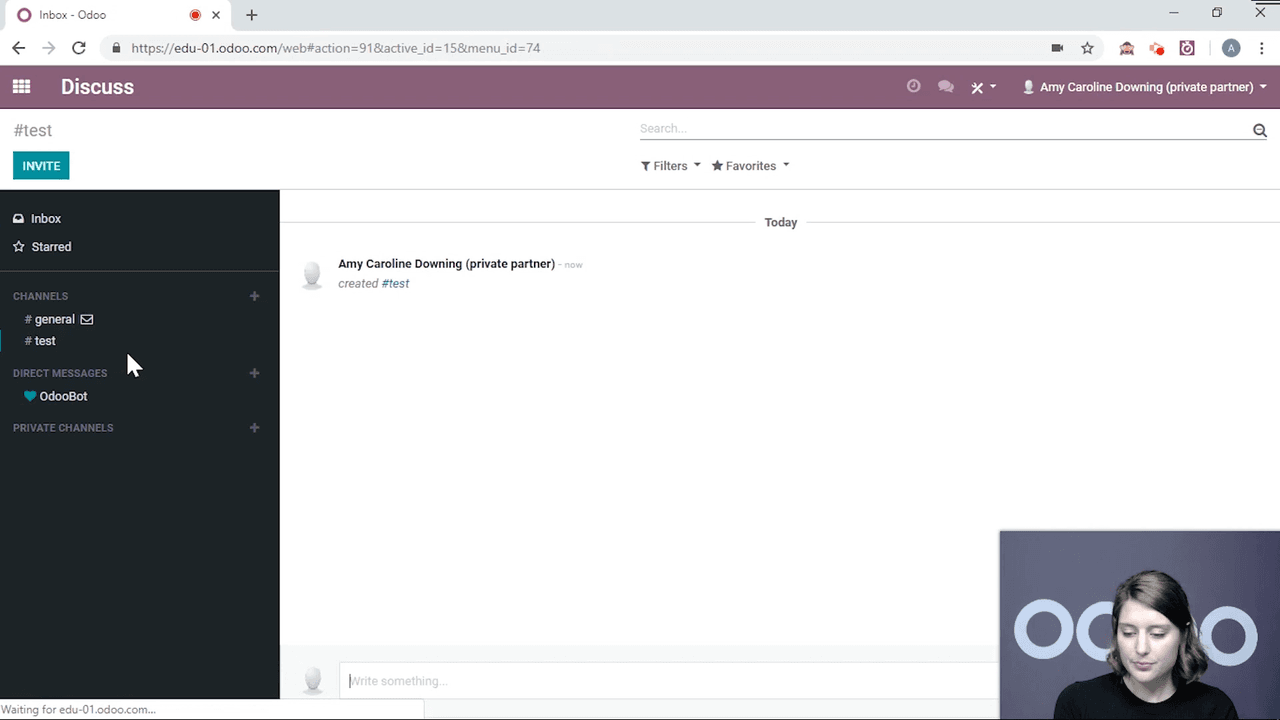Open the Odoo apps grid menu
This screenshot has width=1280, height=720.
coord(21,87)
